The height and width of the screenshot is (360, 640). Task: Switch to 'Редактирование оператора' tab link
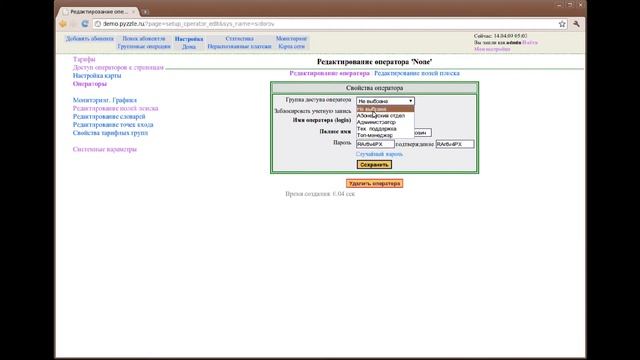[329, 73]
